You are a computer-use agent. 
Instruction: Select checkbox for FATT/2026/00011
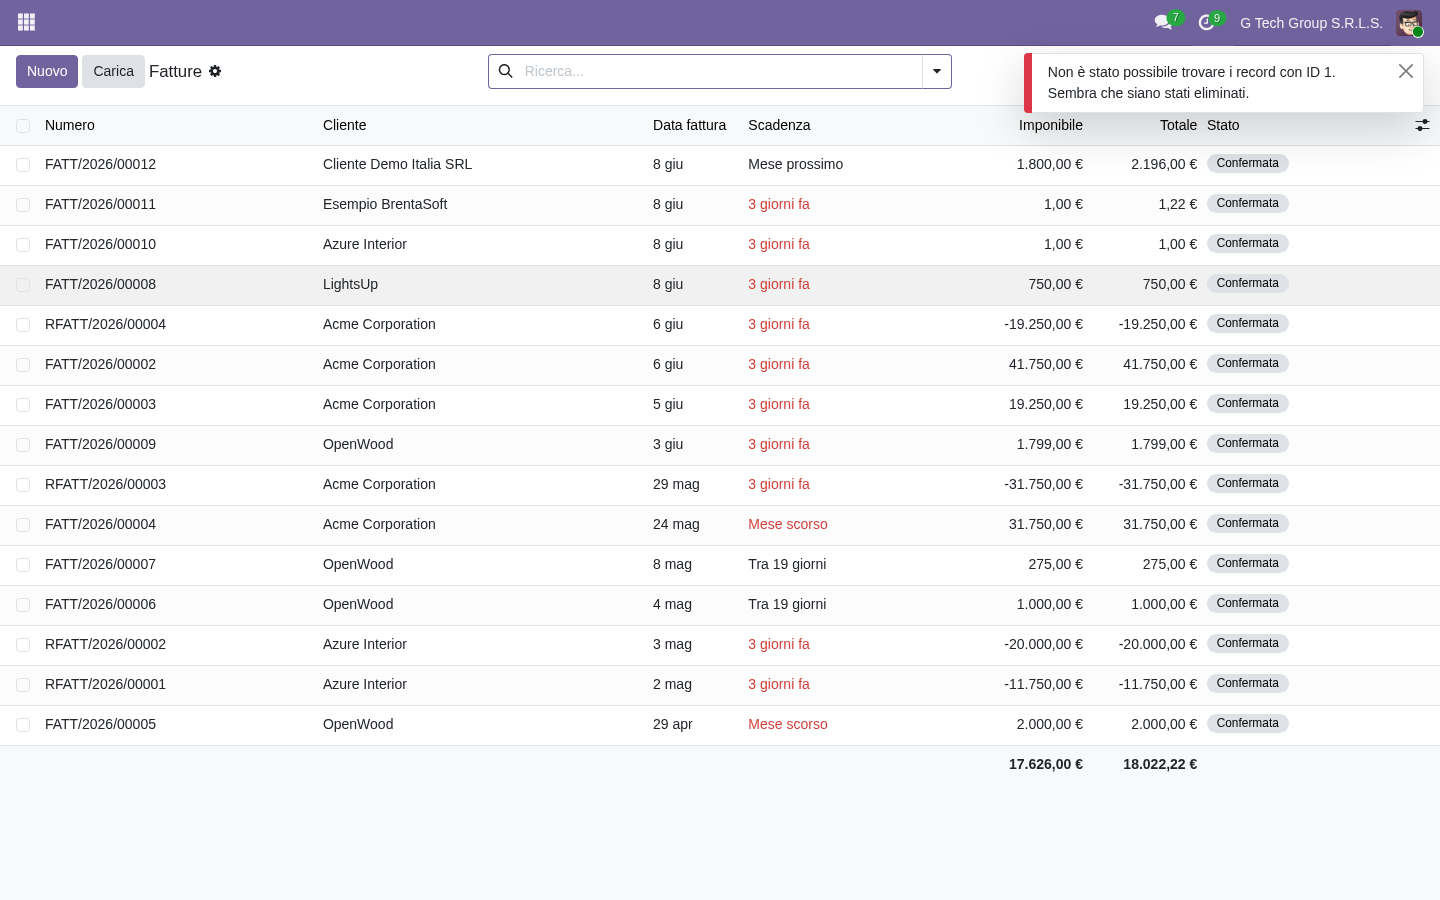(23, 205)
